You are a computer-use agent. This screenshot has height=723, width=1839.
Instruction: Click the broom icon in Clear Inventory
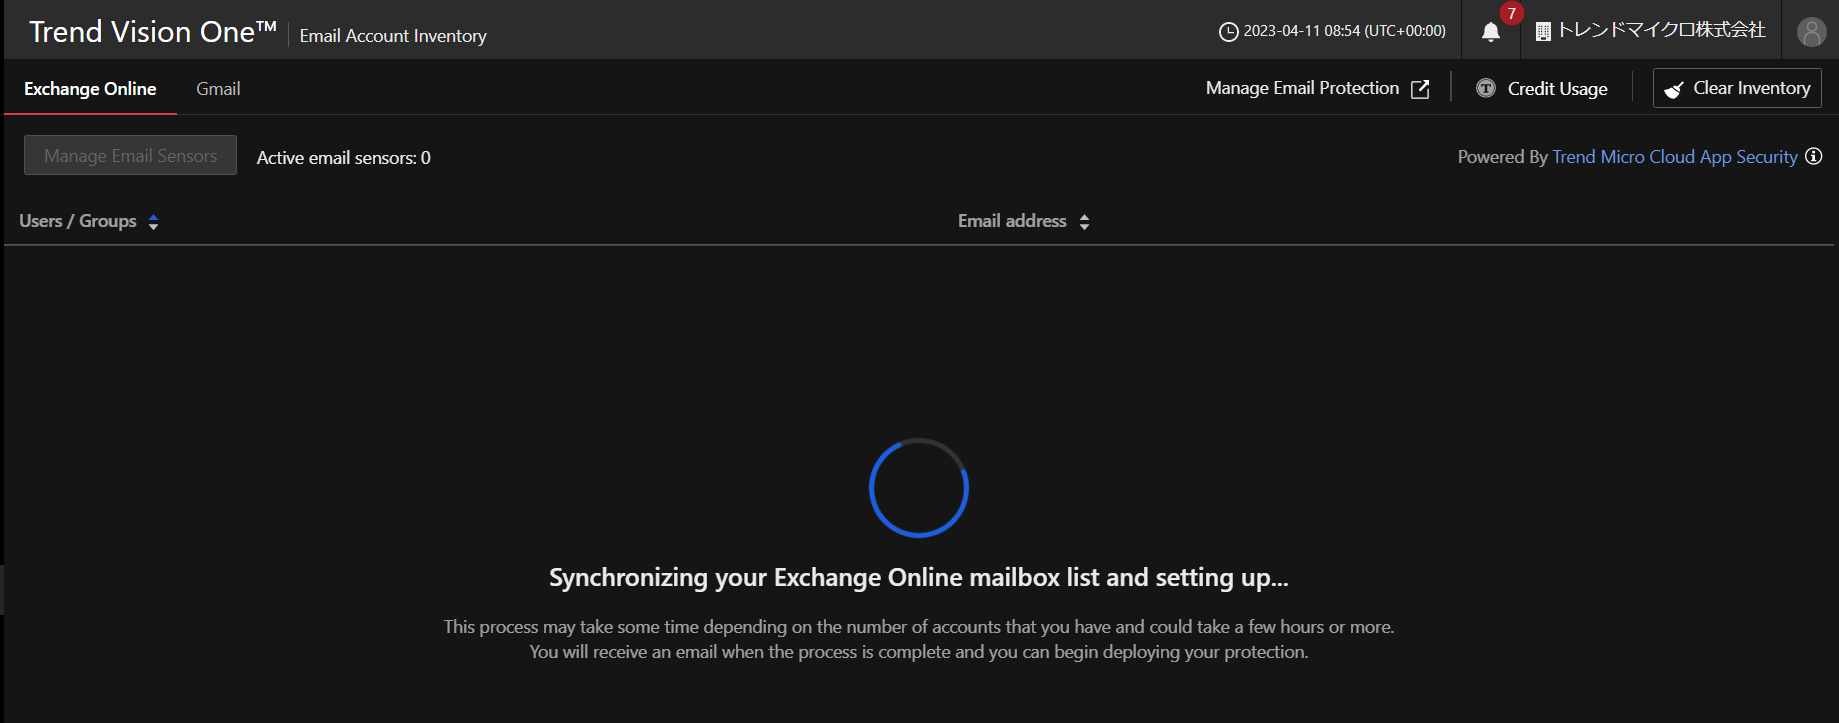point(1674,90)
